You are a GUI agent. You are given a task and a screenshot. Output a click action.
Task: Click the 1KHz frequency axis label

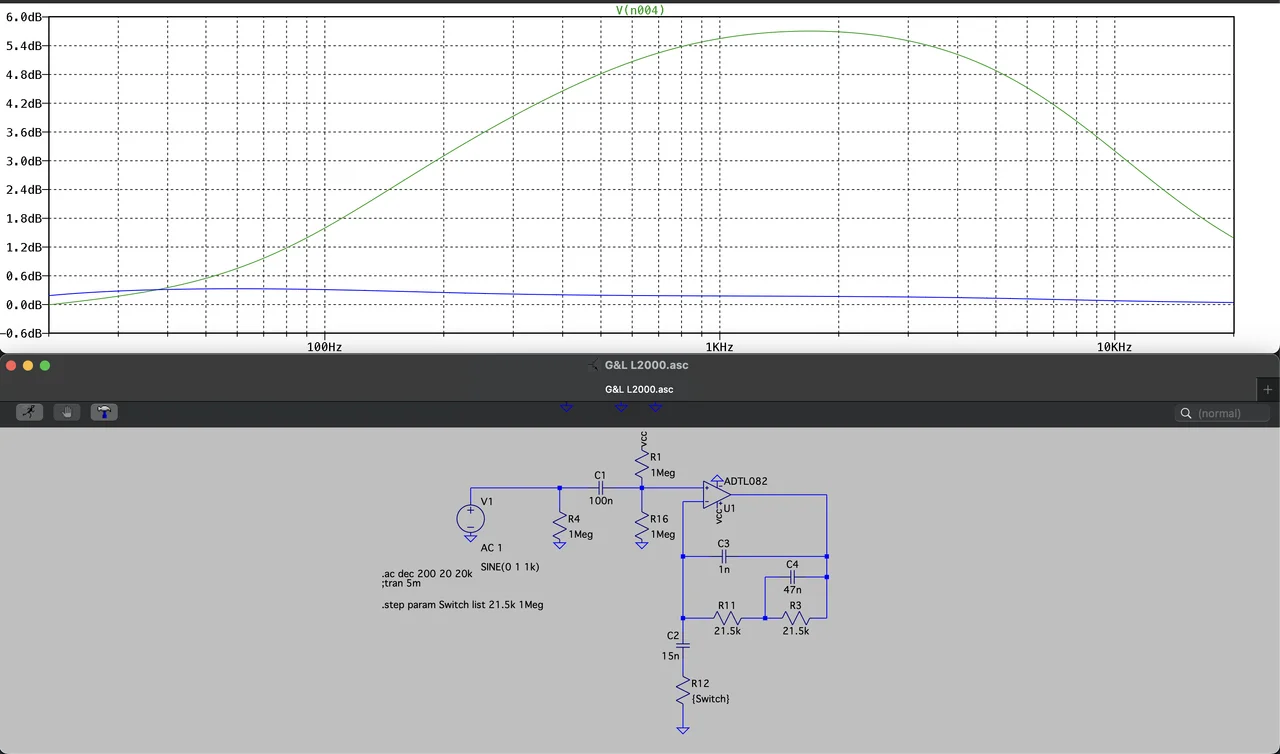point(718,347)
